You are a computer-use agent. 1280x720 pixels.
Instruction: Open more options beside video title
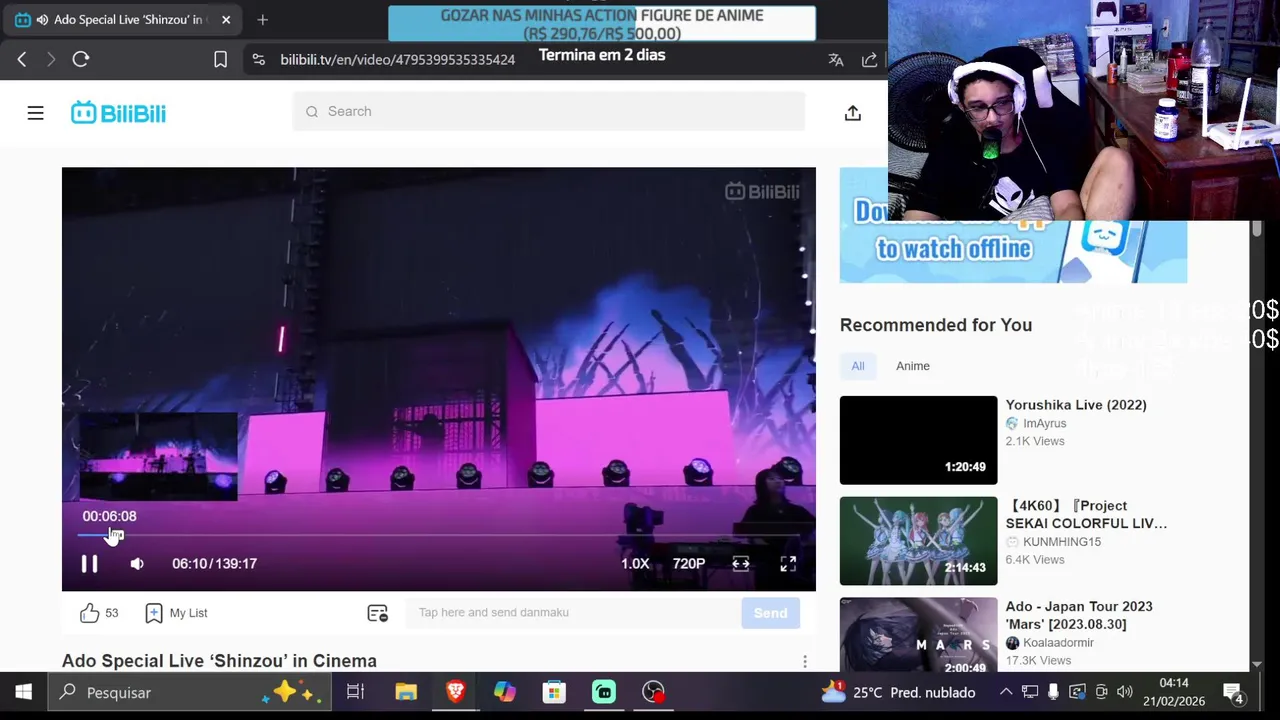(x=804, y=662)
